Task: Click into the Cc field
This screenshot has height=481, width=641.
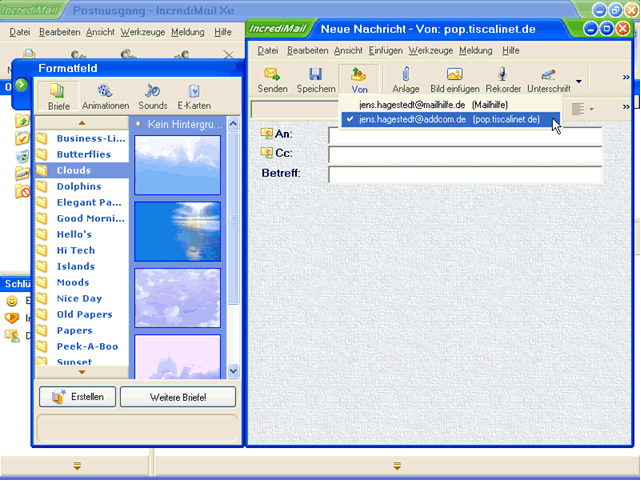Action: [465, 154]
